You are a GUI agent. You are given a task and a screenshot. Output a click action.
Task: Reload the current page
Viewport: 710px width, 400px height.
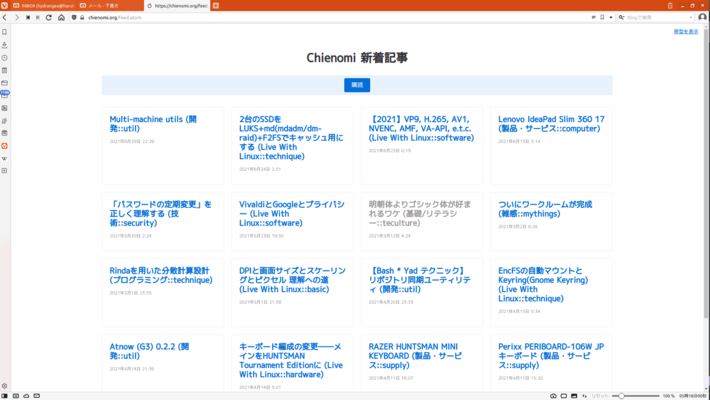point(49,18)
